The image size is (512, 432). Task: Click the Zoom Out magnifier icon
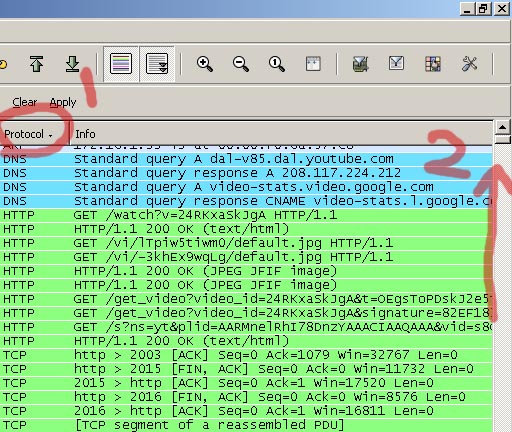241,64
